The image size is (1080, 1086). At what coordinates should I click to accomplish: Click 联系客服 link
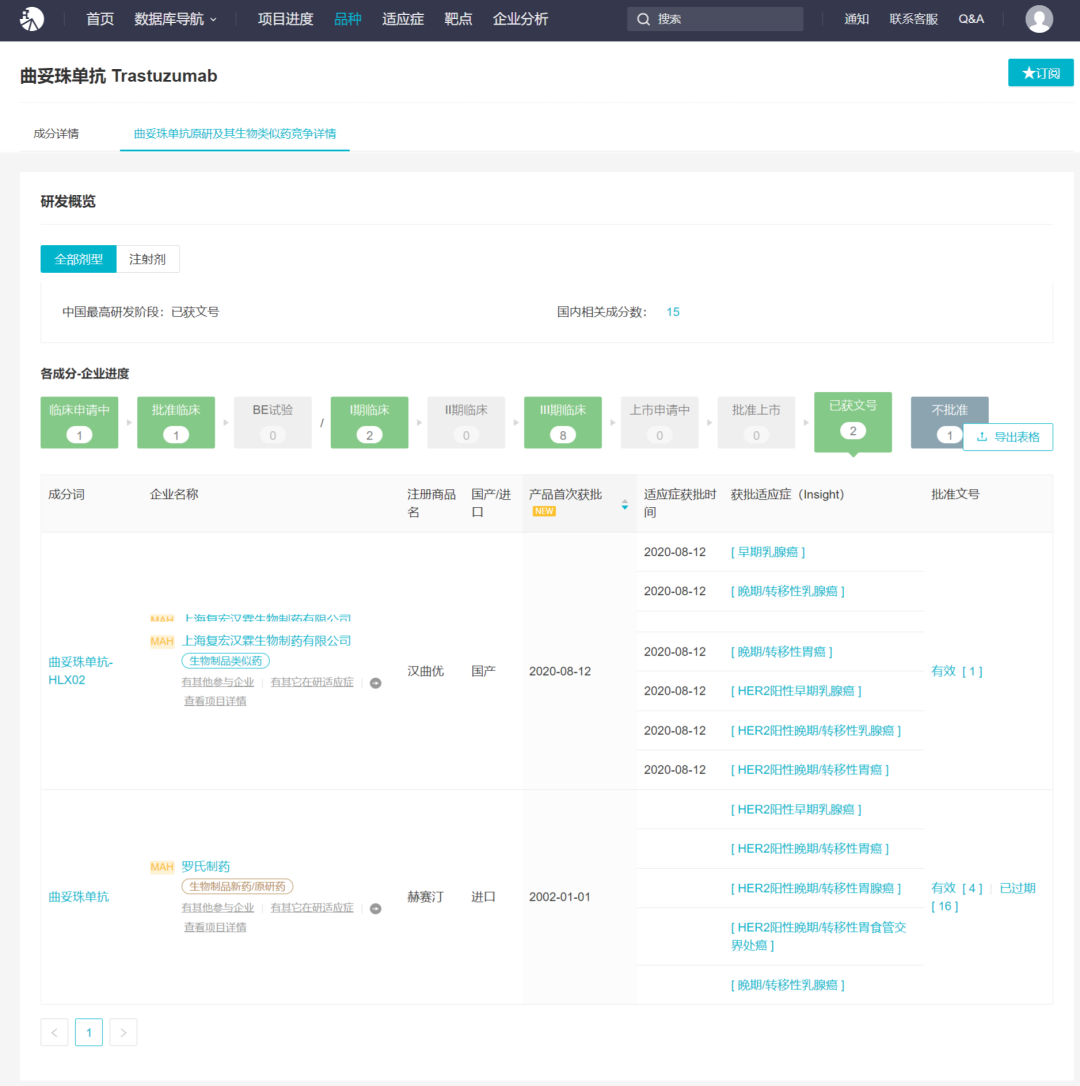pos(913,19)
